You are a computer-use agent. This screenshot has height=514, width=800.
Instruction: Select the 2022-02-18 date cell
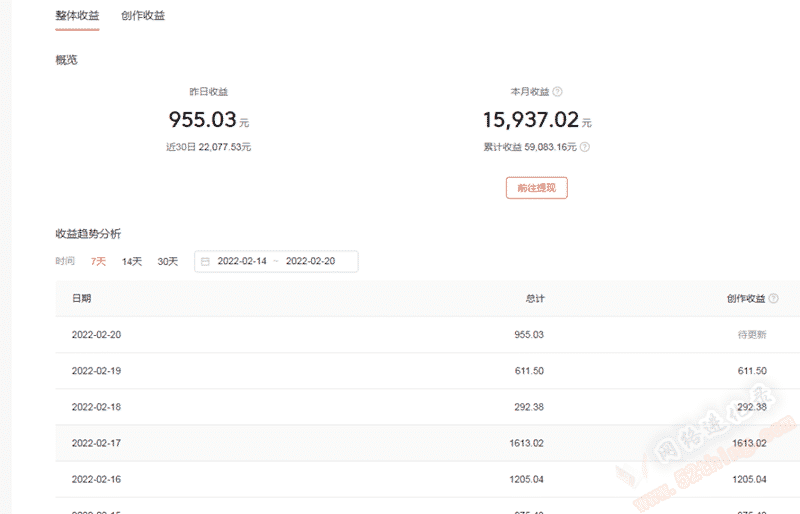(x=96, y=407)
